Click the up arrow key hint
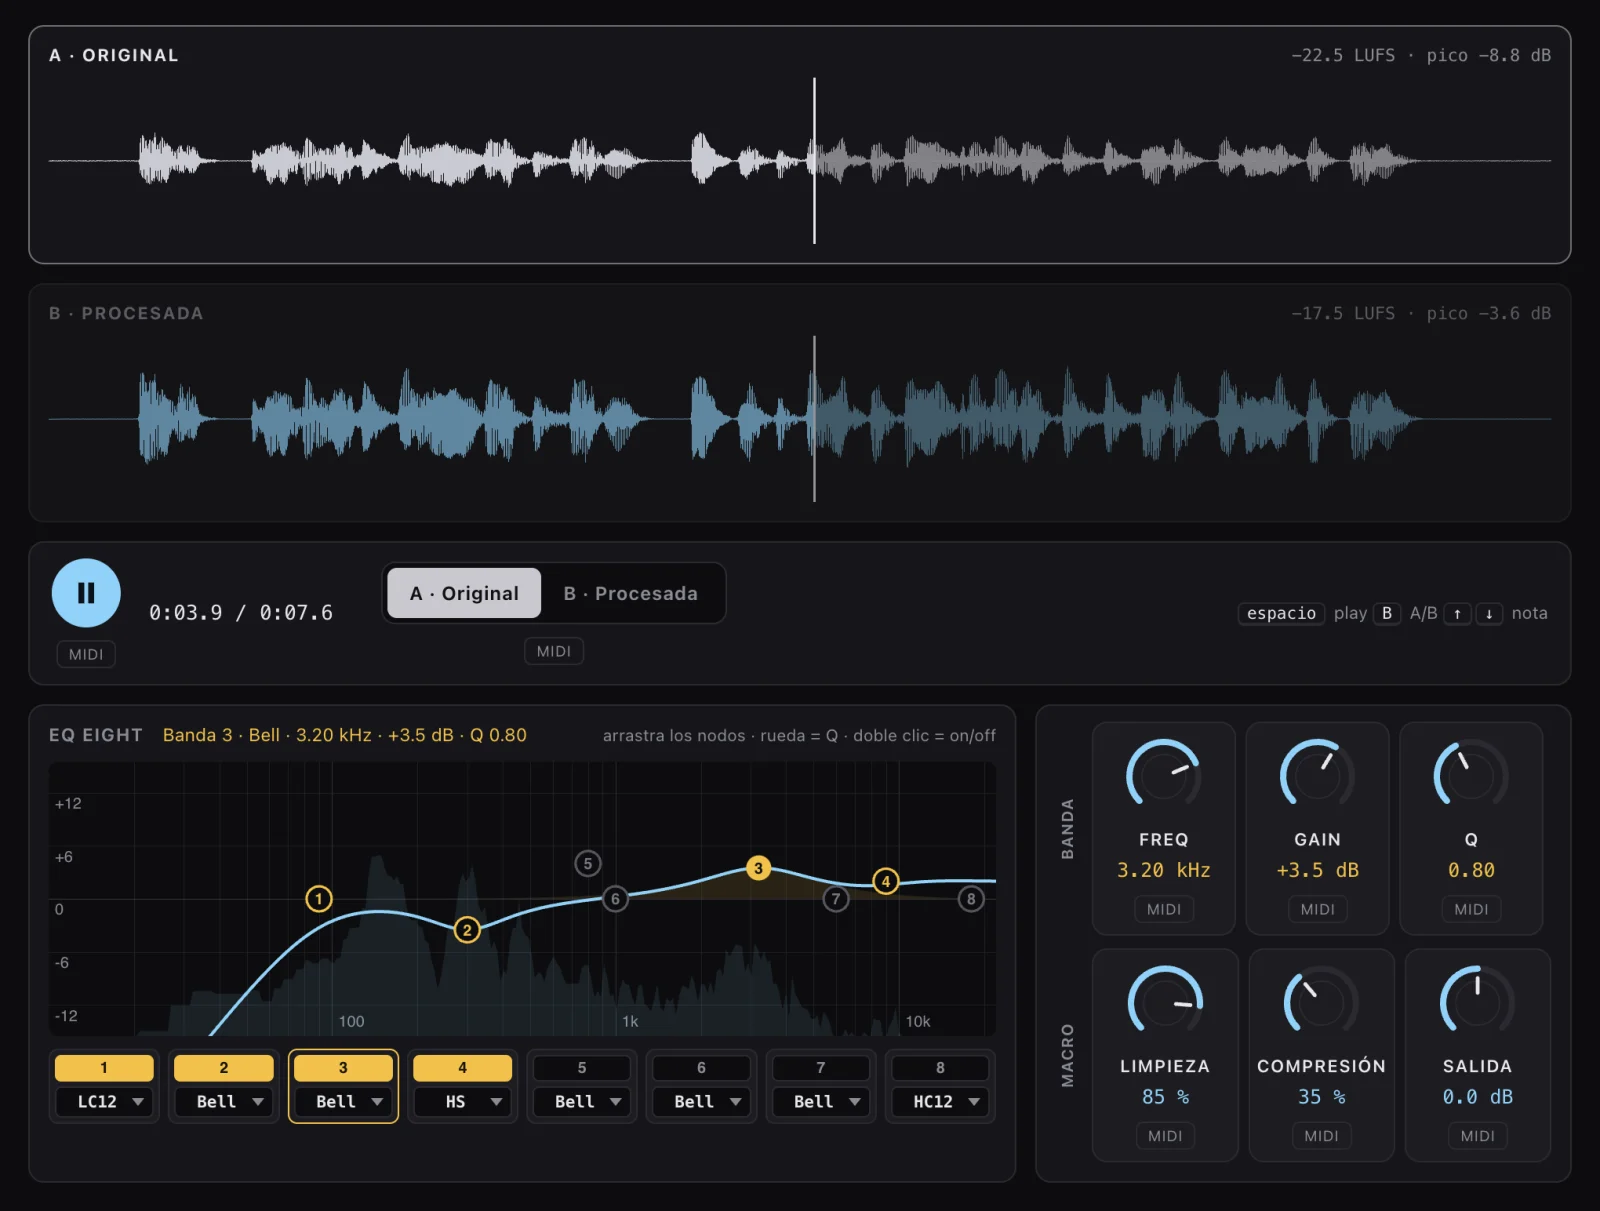Image resolution: width=1600 pixels, height=1211 pixels. (1457, 613)
